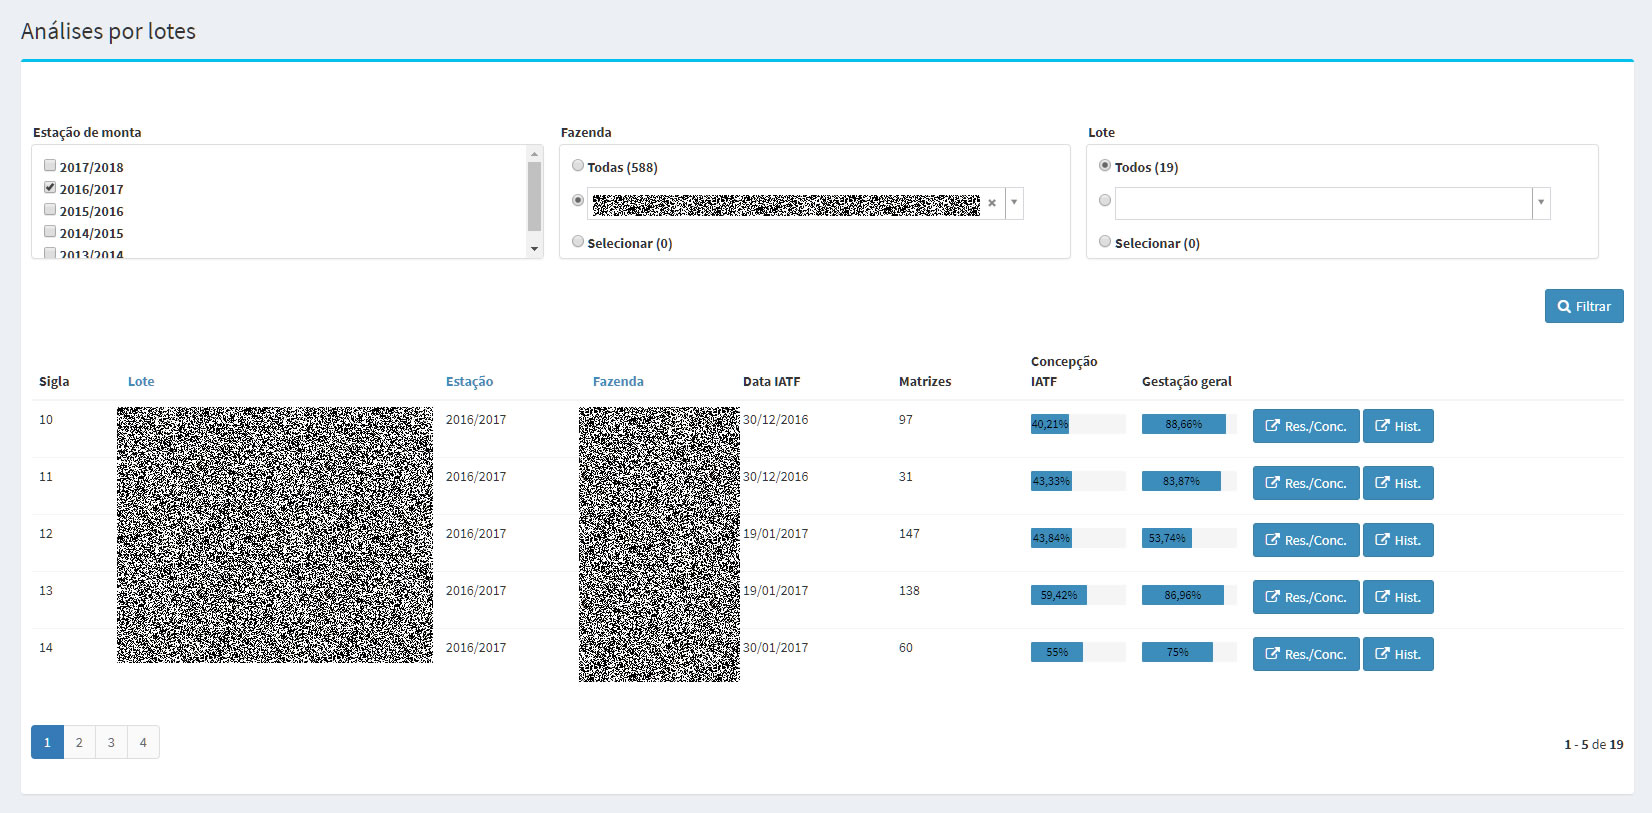Choose Selecionar (0) under Lote
This screenshot has width=1652, height=813.
coord(1105,241)
